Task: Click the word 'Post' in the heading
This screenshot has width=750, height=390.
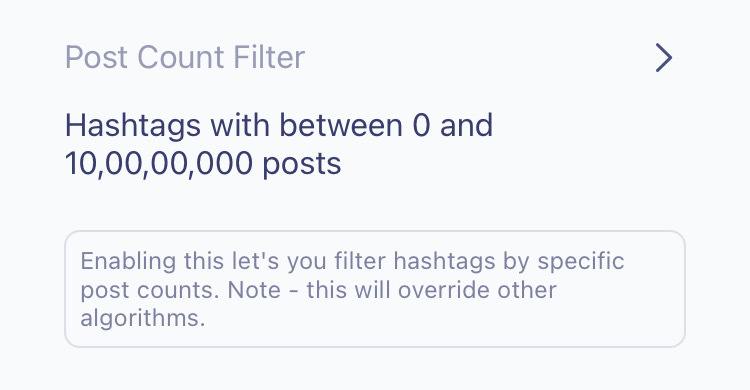Action: (x=97, y=57)
